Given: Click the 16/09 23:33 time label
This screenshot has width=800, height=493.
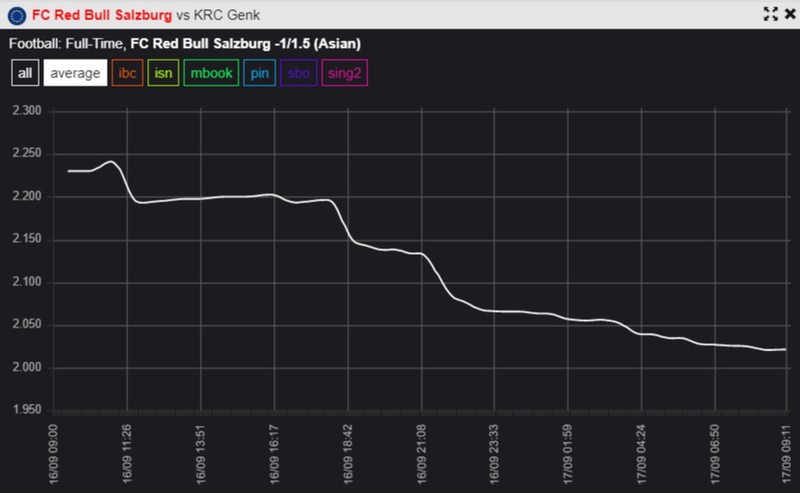Looking at the screenshot, I should coord(494,454).
